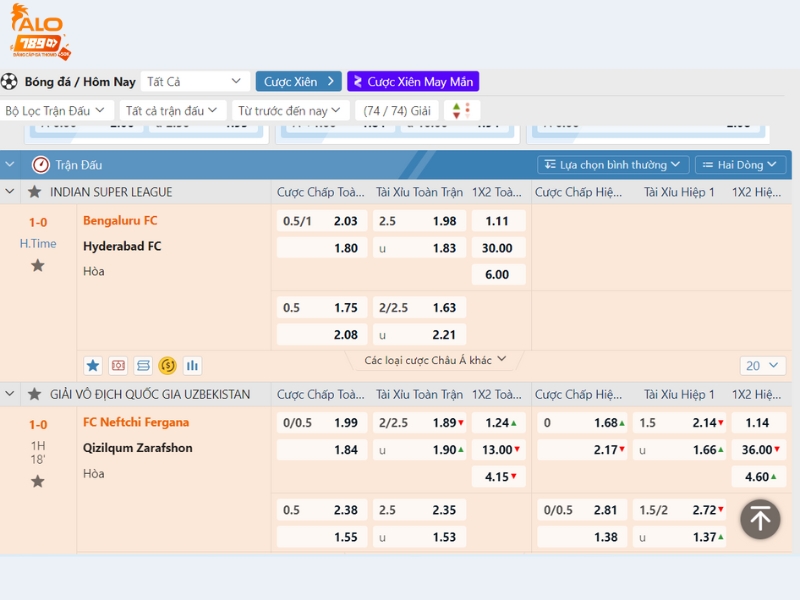Select Qizilqum handicap odds 1.84
Viewport: 800px width, 600px height.
click(321, 449)
